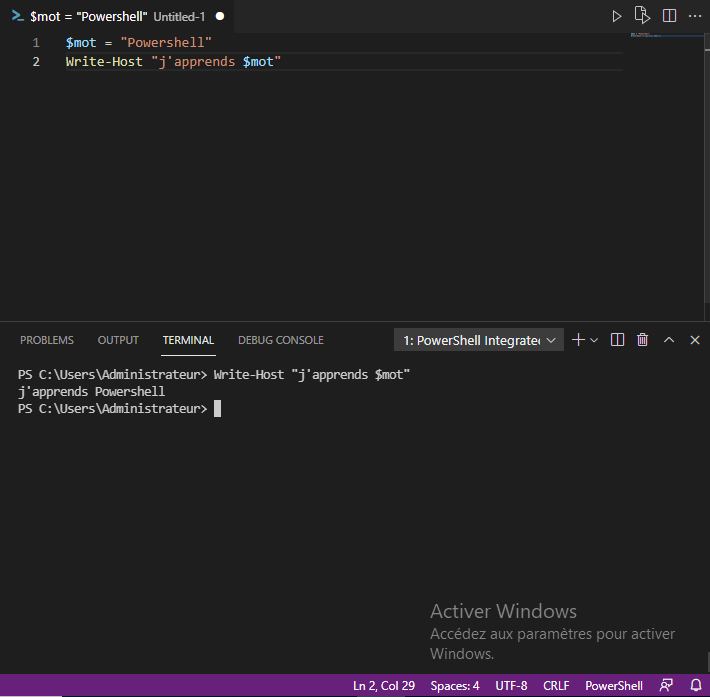Image resolution: width=710 pixels, height=697 pixels.
Task: Split the editor to the right
Action: pos(669,16)
